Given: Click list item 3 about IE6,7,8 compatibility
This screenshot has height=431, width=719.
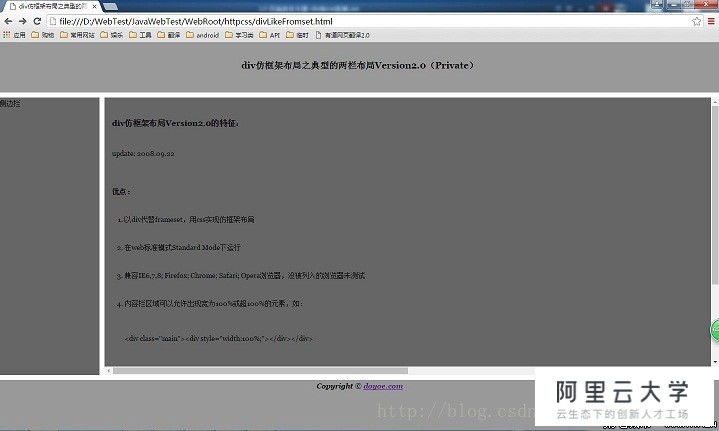Looking at the screenshot, I should (x=241, y=276).
